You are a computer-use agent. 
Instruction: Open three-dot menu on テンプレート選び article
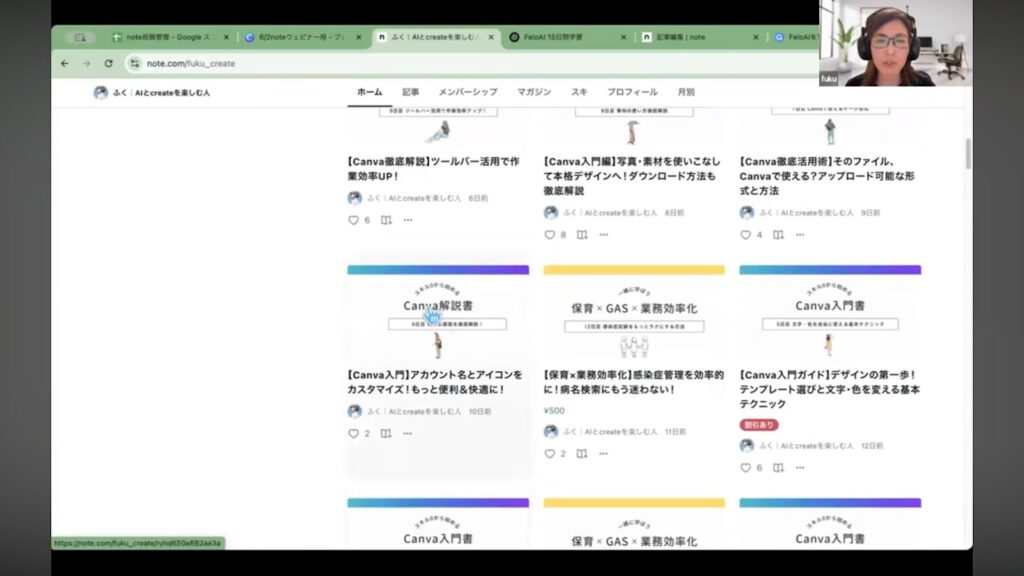pyautogui.click(x=800, y=468)
